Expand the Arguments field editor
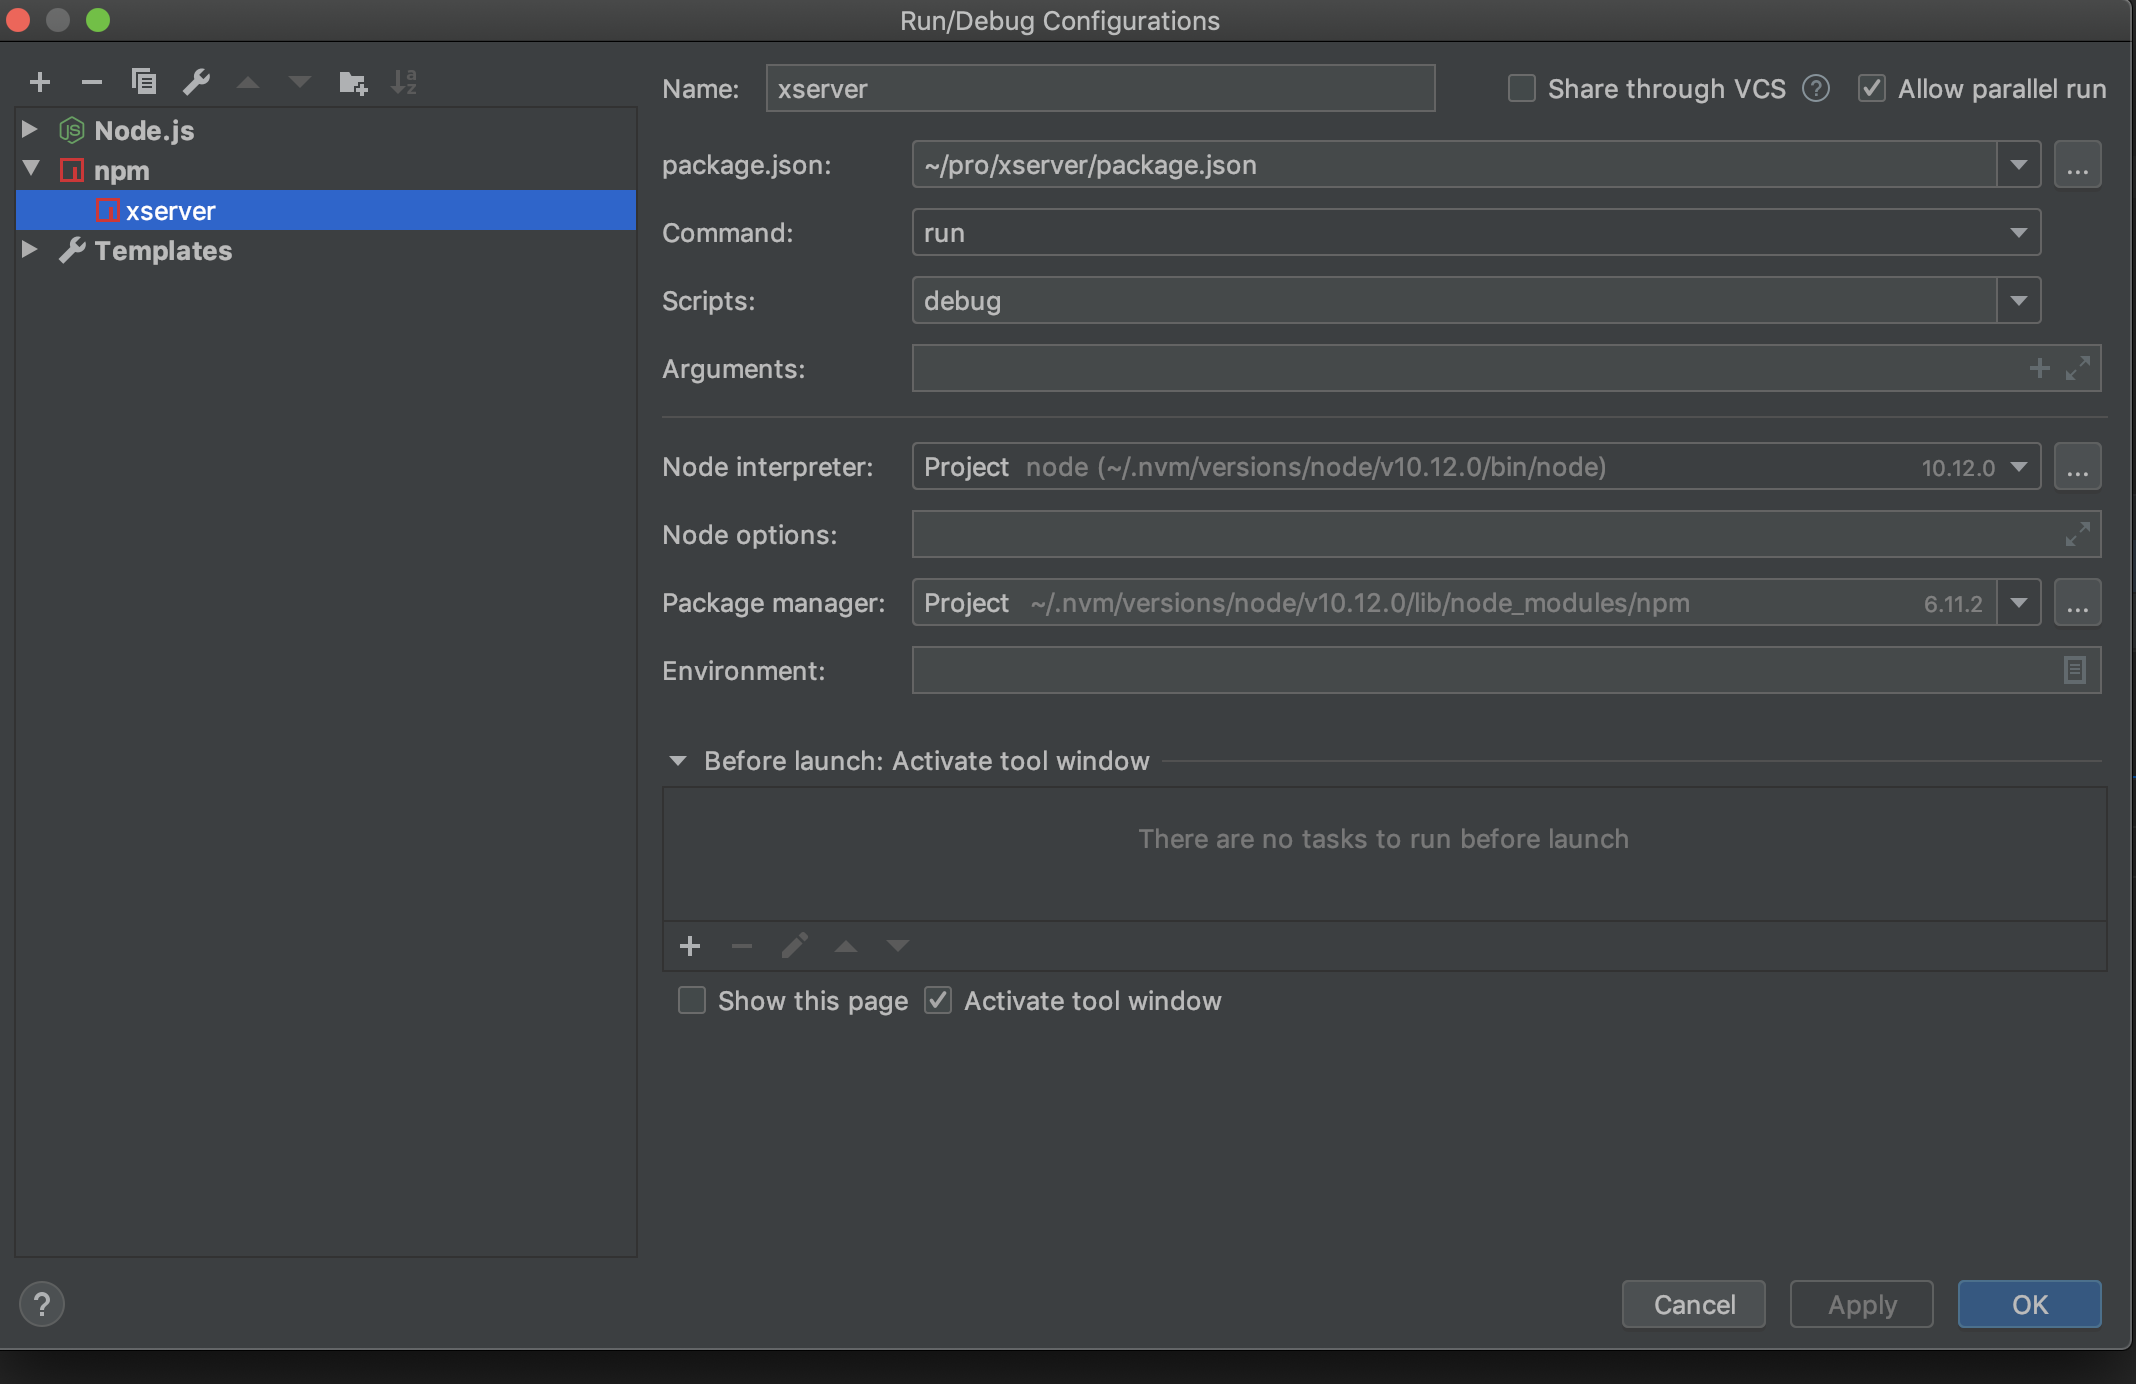 pos(2078,369)
